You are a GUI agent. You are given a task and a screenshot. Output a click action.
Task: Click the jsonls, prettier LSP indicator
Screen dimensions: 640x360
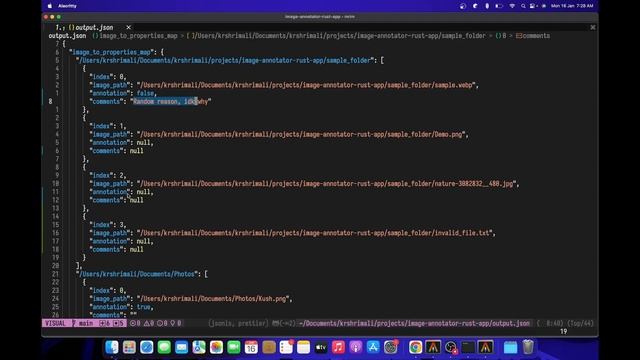238,323
